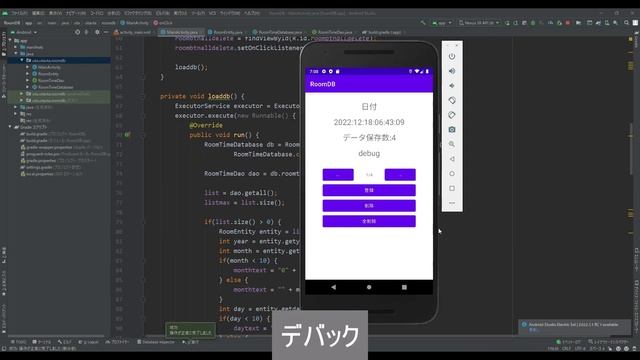Screen dimensions: 640x360
Task: Rotate emulator right using lower rotate icon
Action: 452,115
